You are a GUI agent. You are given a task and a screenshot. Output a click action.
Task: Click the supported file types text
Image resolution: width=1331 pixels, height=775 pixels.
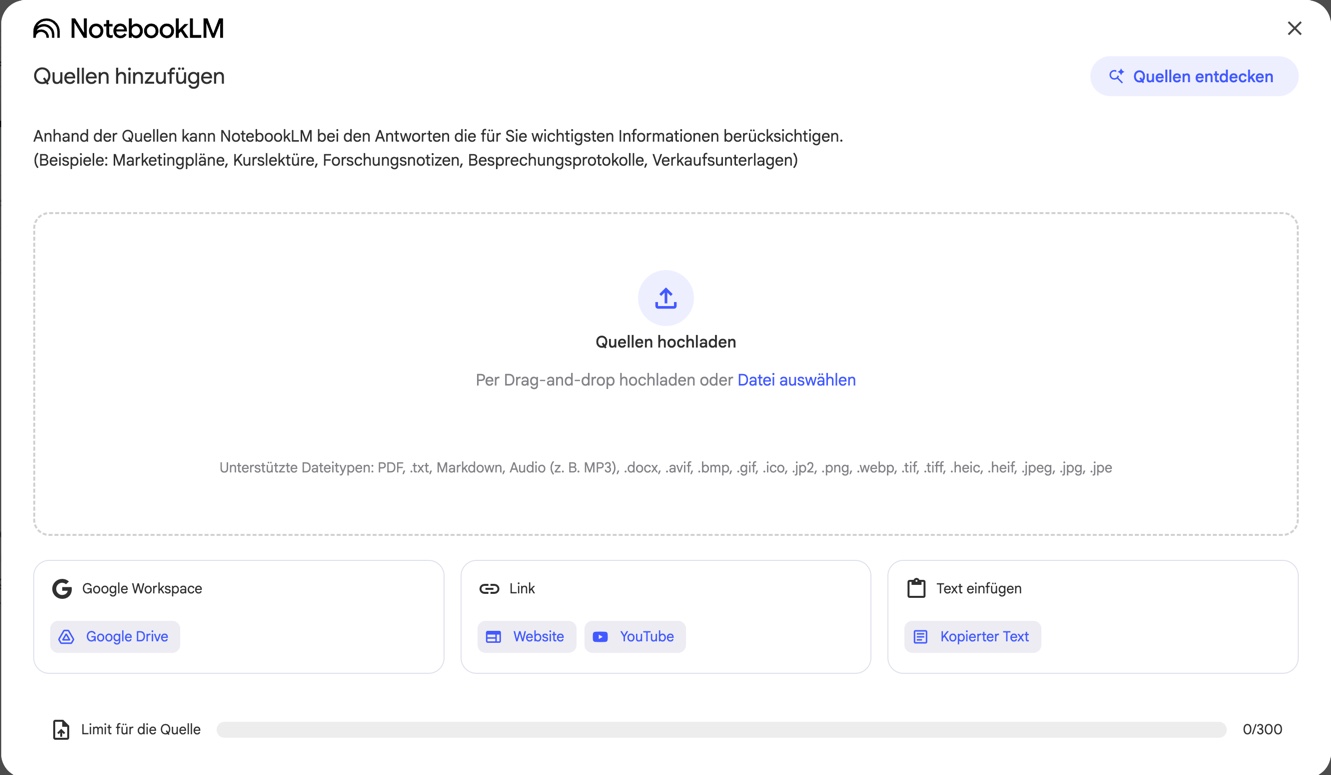coord(666,468)
